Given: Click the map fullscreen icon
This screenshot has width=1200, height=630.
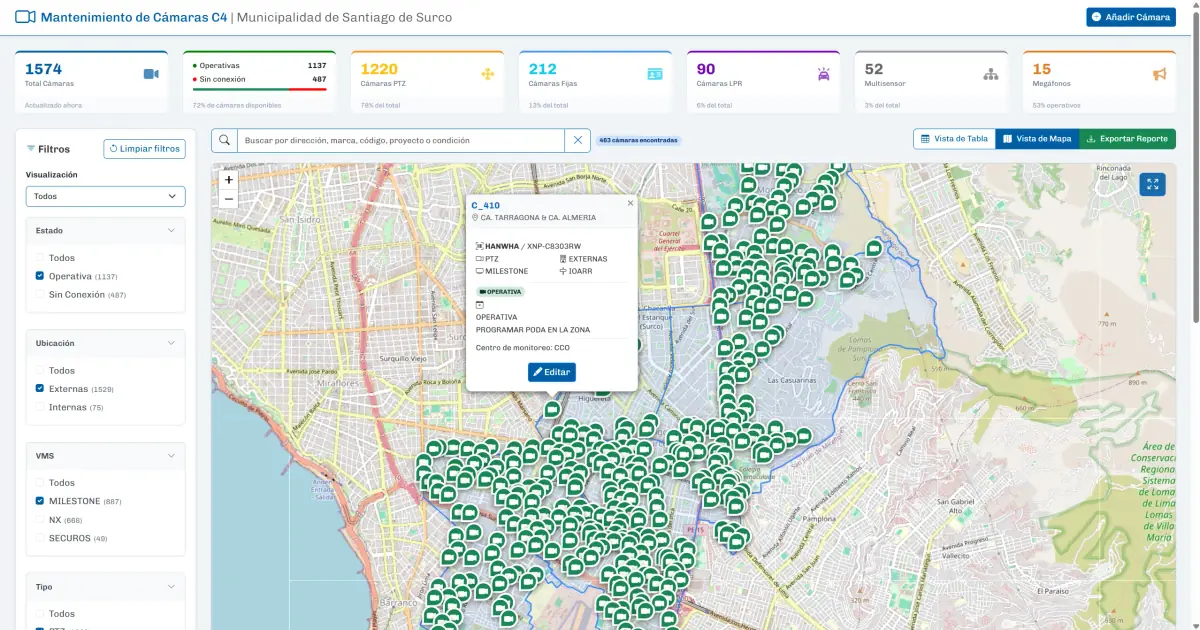Looking at the screenshot, I should tap(1153, 184).
